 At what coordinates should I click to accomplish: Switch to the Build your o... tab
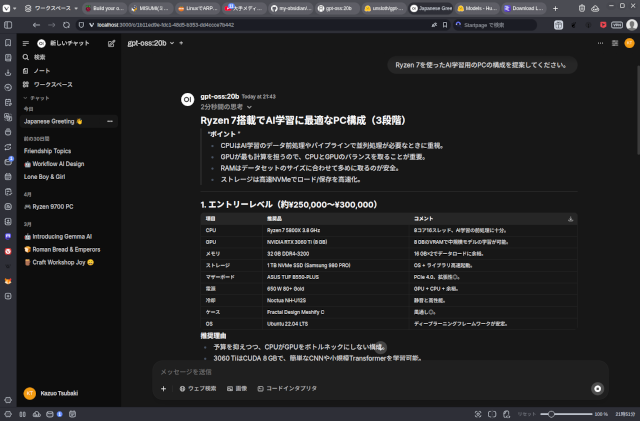click(x=104, y=8)
